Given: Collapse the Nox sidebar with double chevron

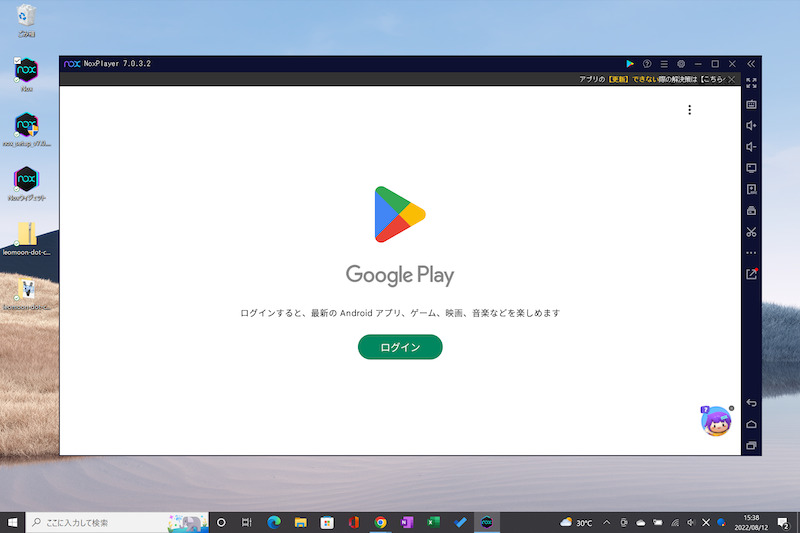Looking at the screenshot, I should pos(751,64).
